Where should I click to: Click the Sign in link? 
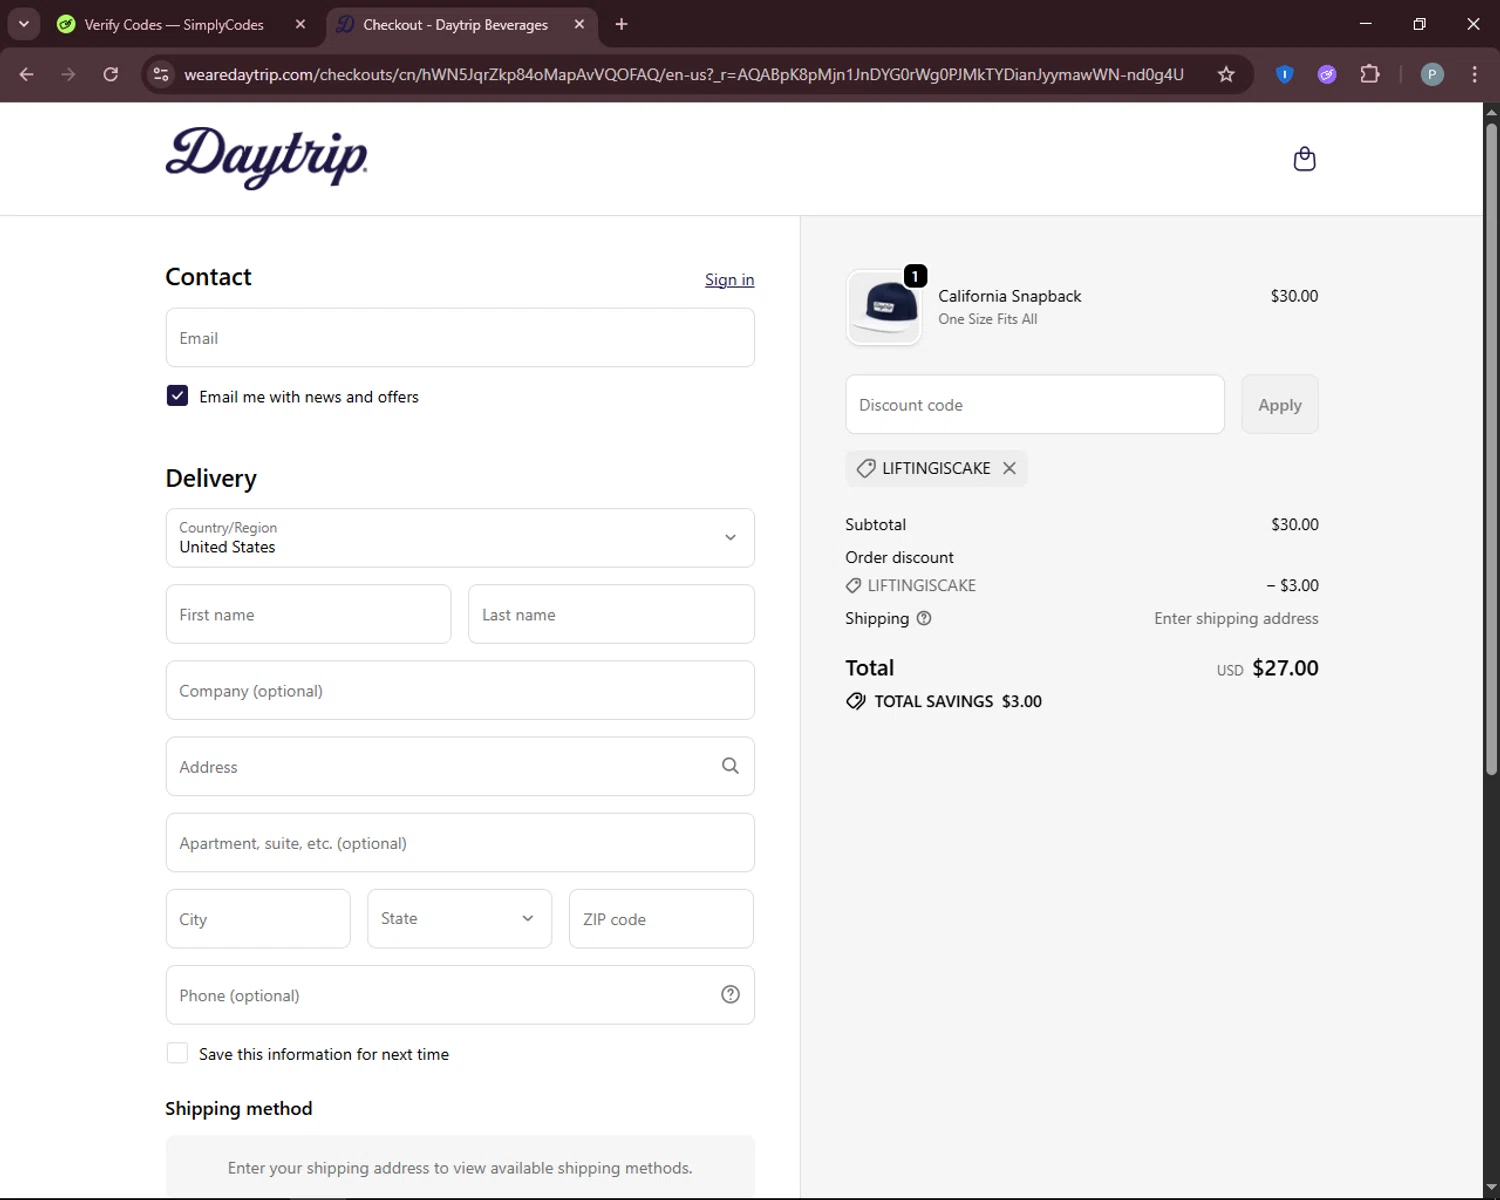click(729, 280)
